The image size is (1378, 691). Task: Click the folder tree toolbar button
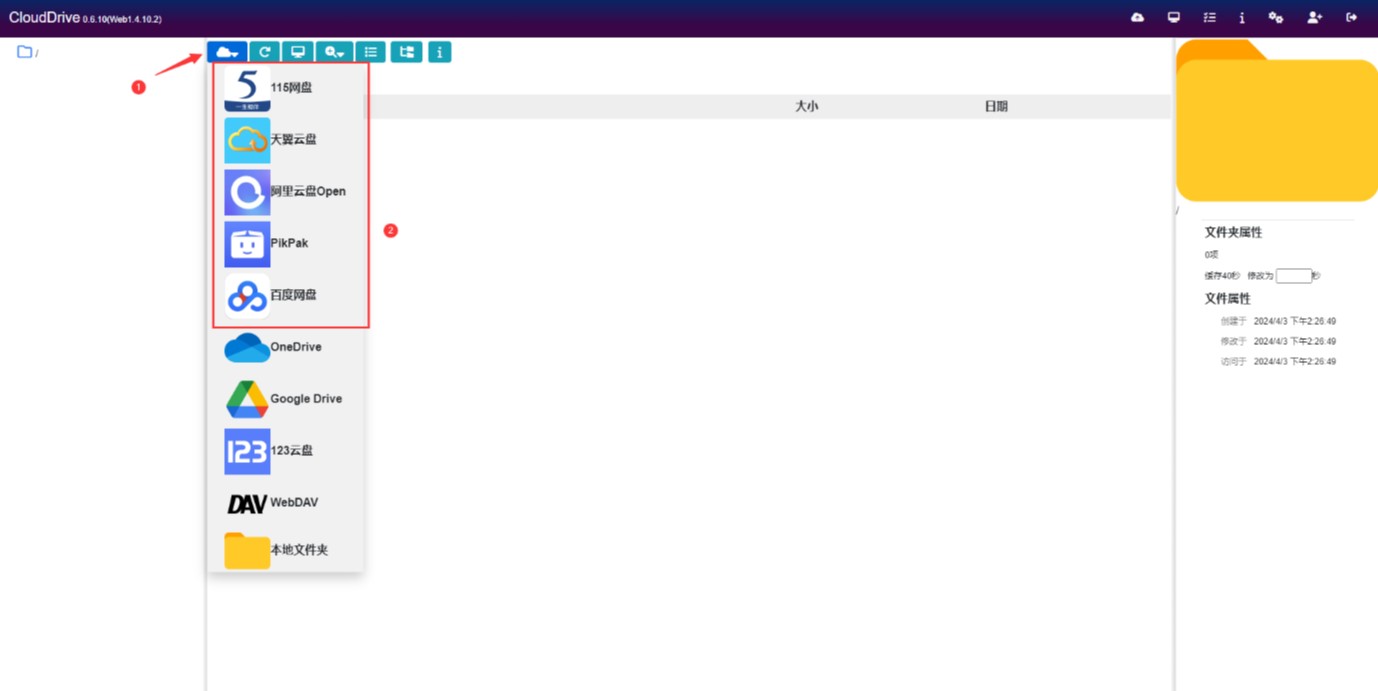[406, 52]
